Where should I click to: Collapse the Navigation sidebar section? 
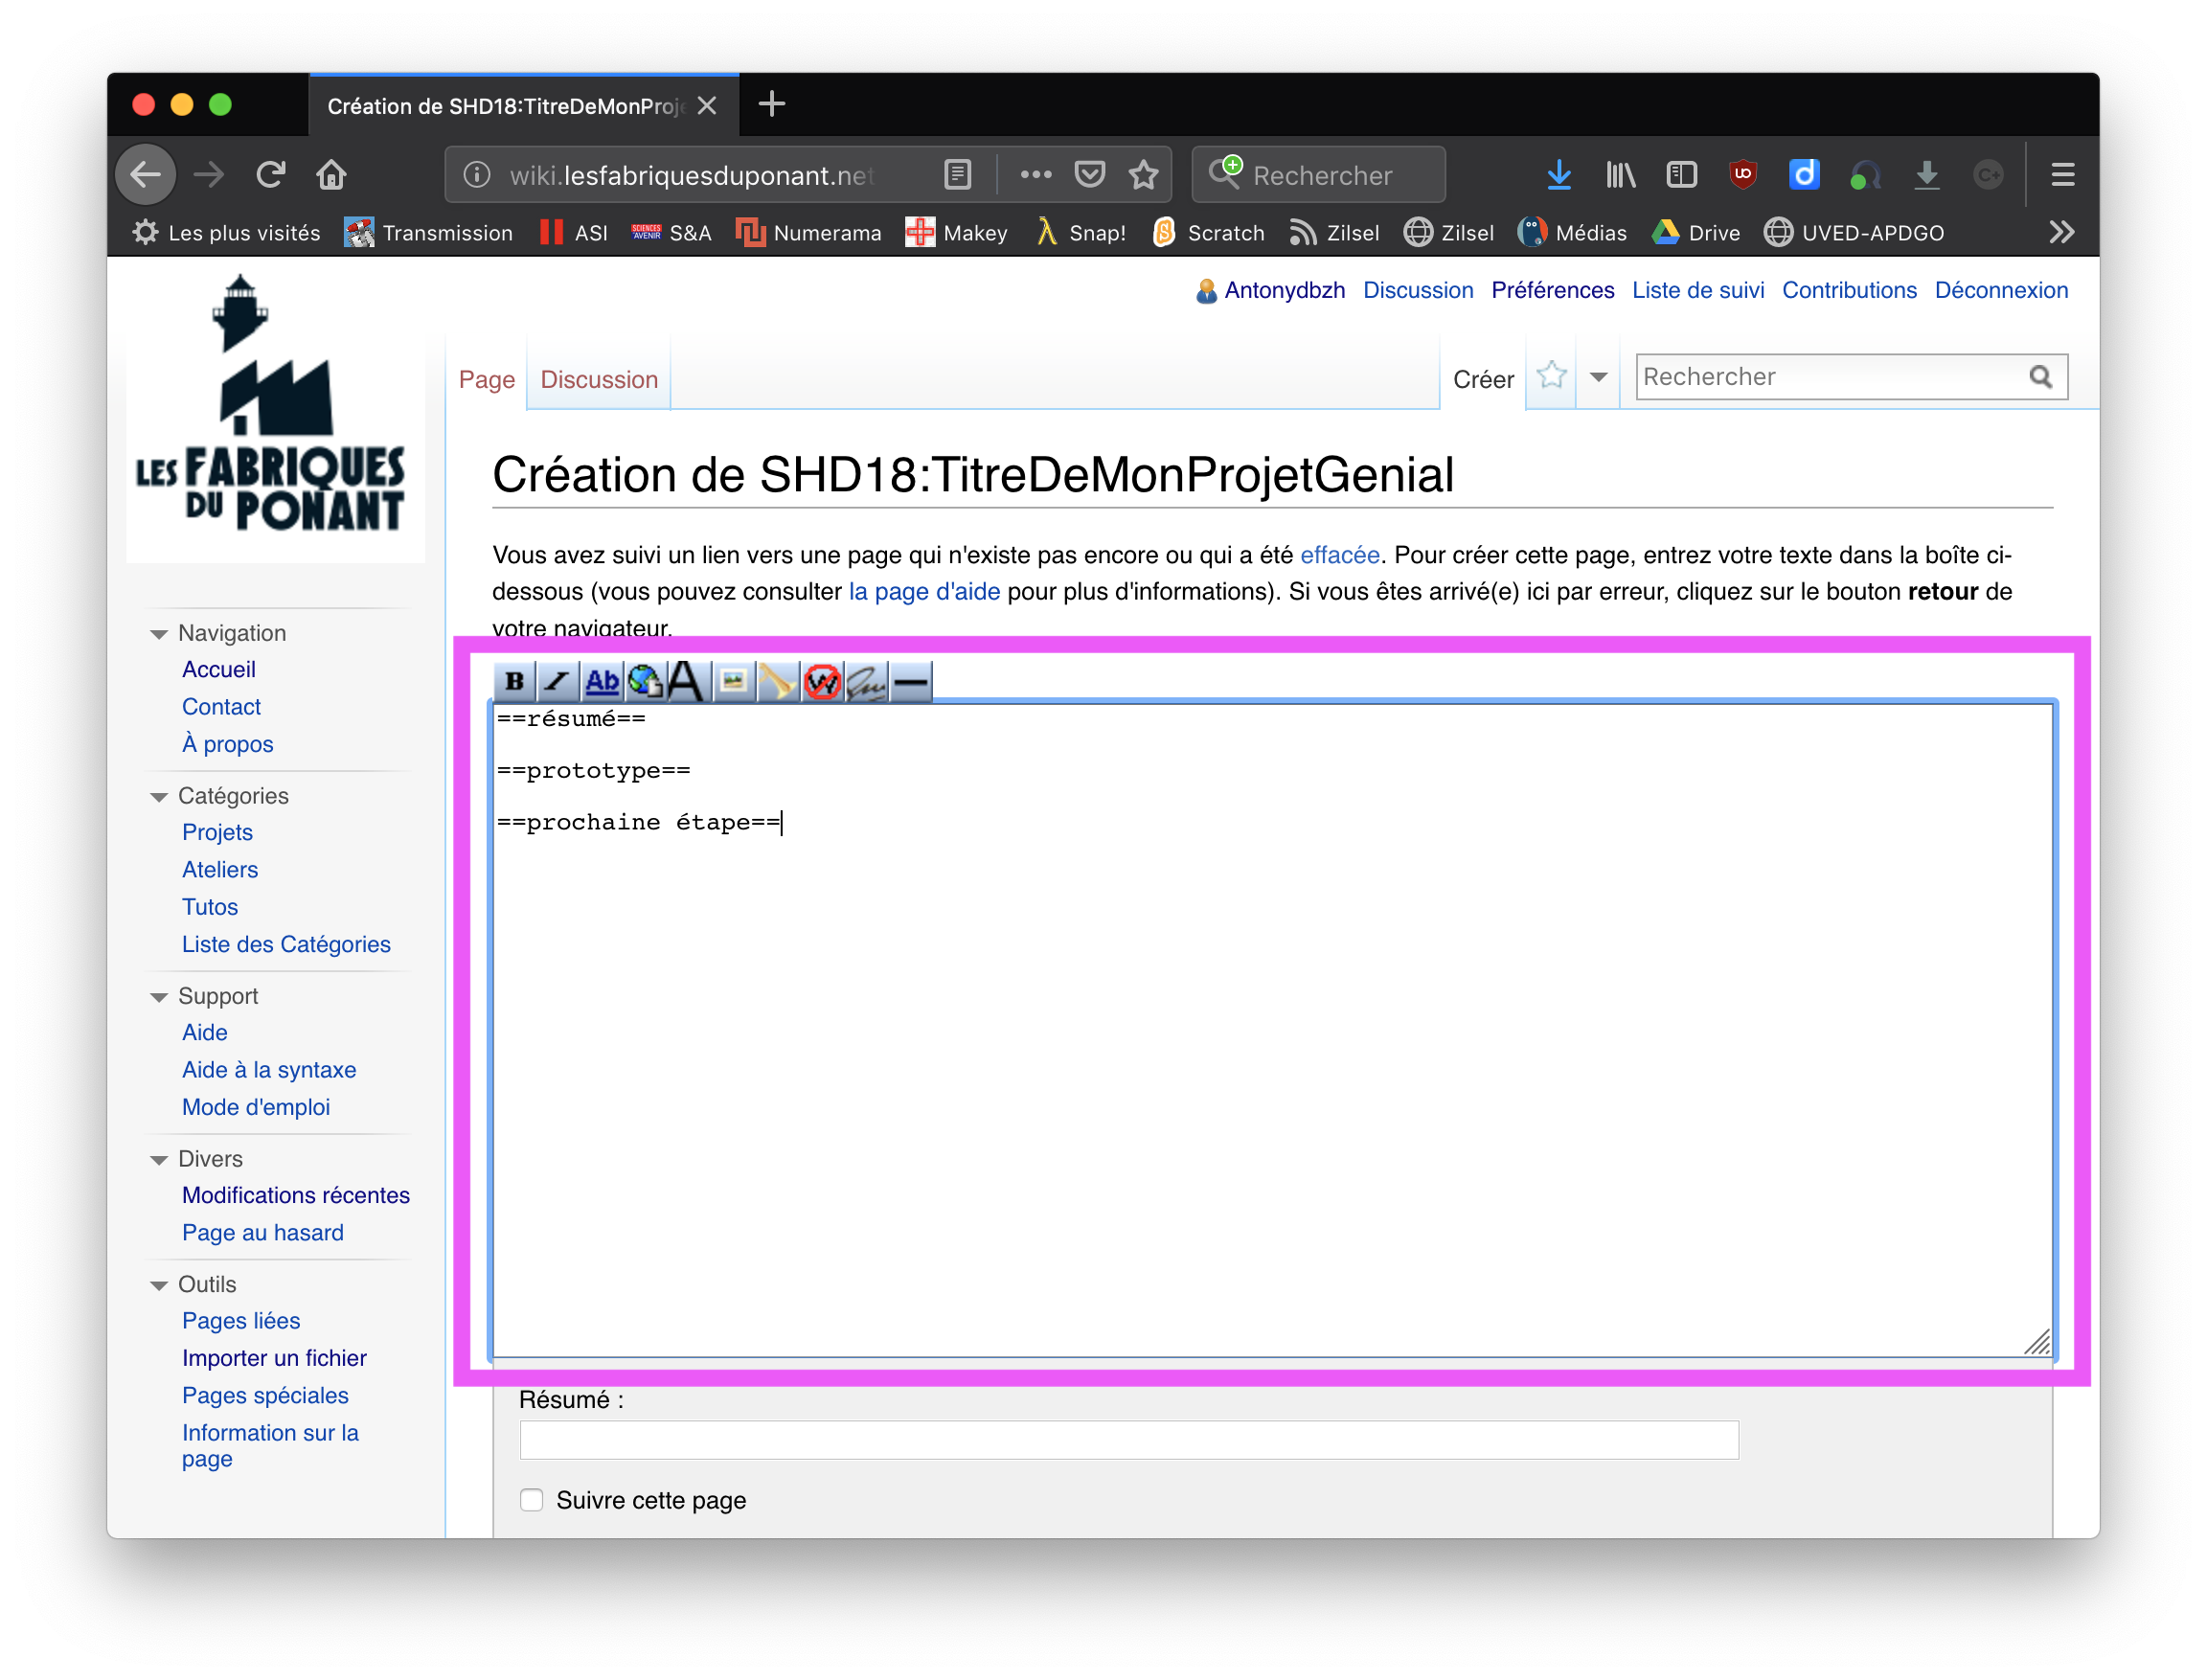[158, 634]
